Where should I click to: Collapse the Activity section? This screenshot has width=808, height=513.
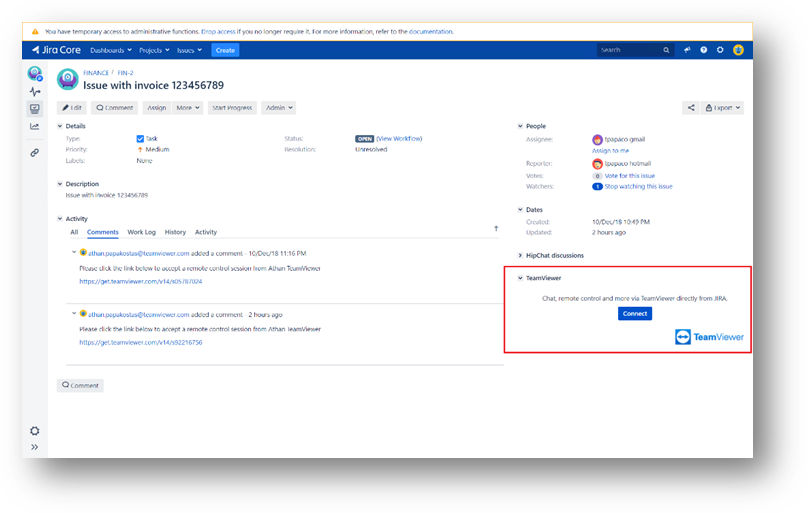(60, 219)
